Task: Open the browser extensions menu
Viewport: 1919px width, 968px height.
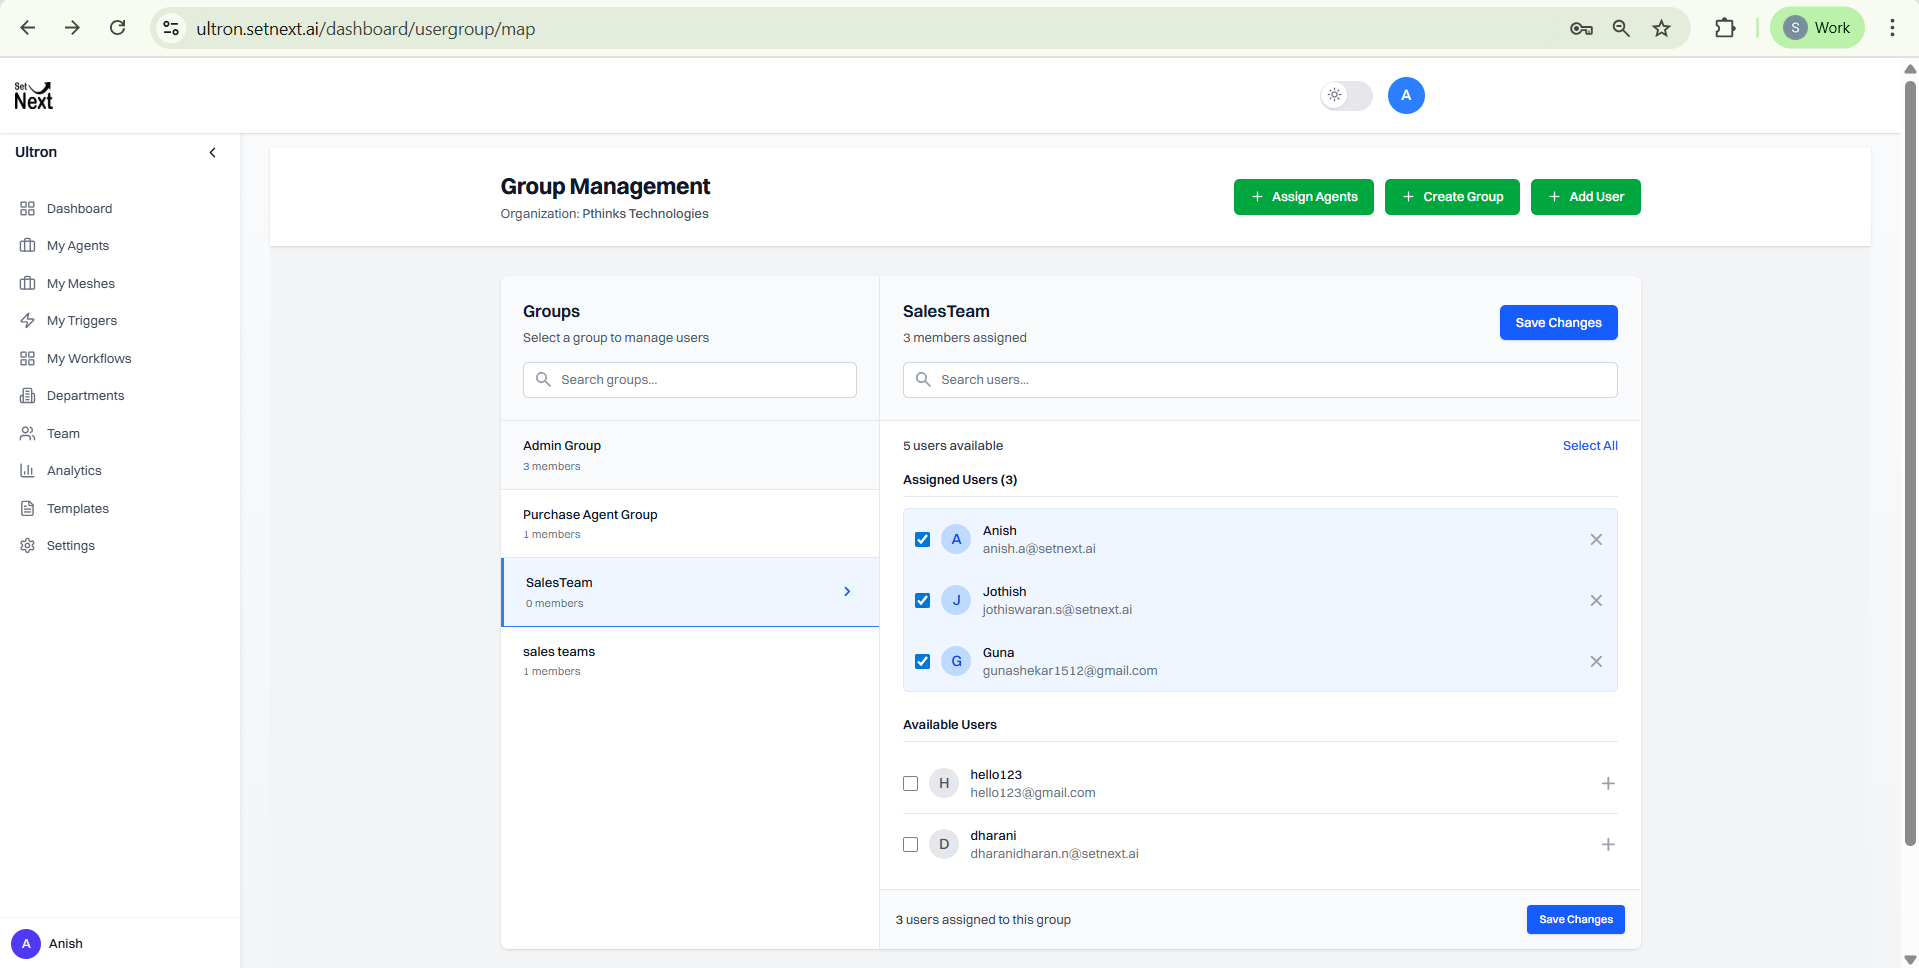Action: 1725,28
